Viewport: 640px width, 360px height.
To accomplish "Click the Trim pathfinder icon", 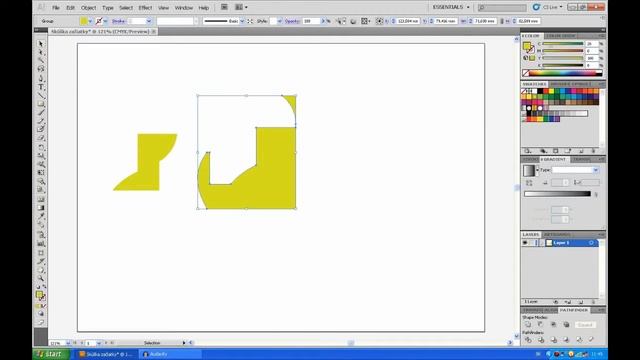I will [x=540, y=340].
